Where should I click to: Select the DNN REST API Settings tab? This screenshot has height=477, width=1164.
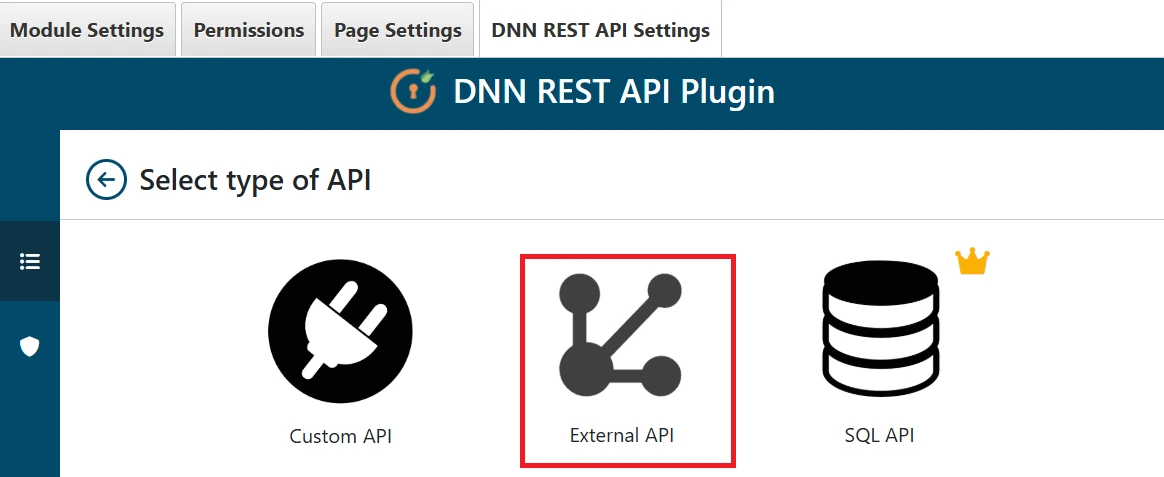(x=600, y=30)
